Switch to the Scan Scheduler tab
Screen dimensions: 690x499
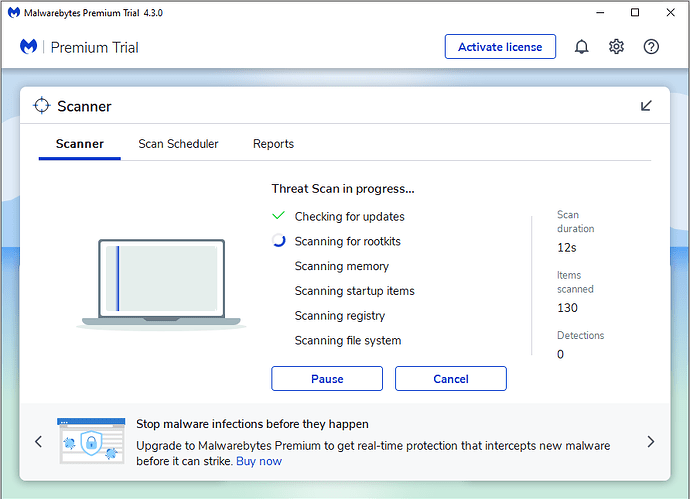coord(178,144)
